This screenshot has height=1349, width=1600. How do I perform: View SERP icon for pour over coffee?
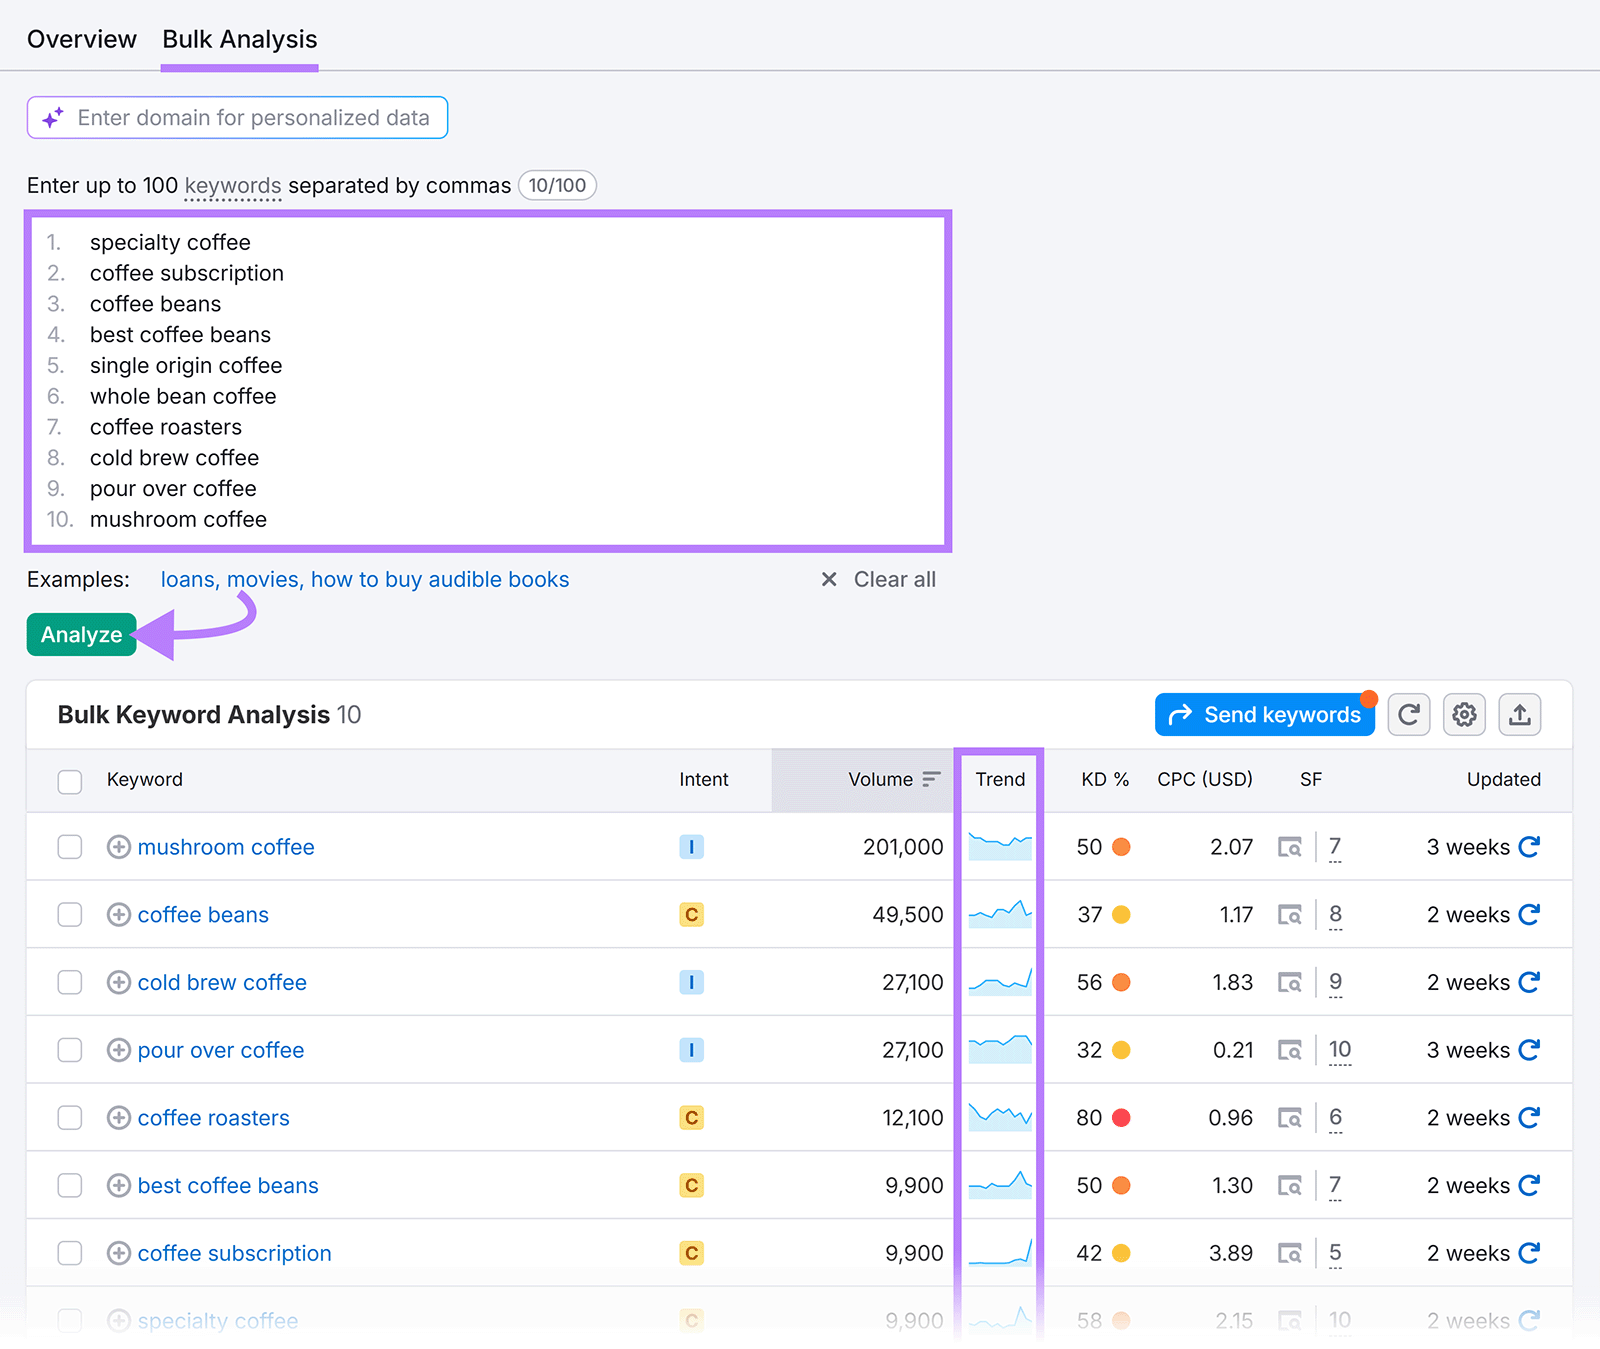click(1290, 1051)
